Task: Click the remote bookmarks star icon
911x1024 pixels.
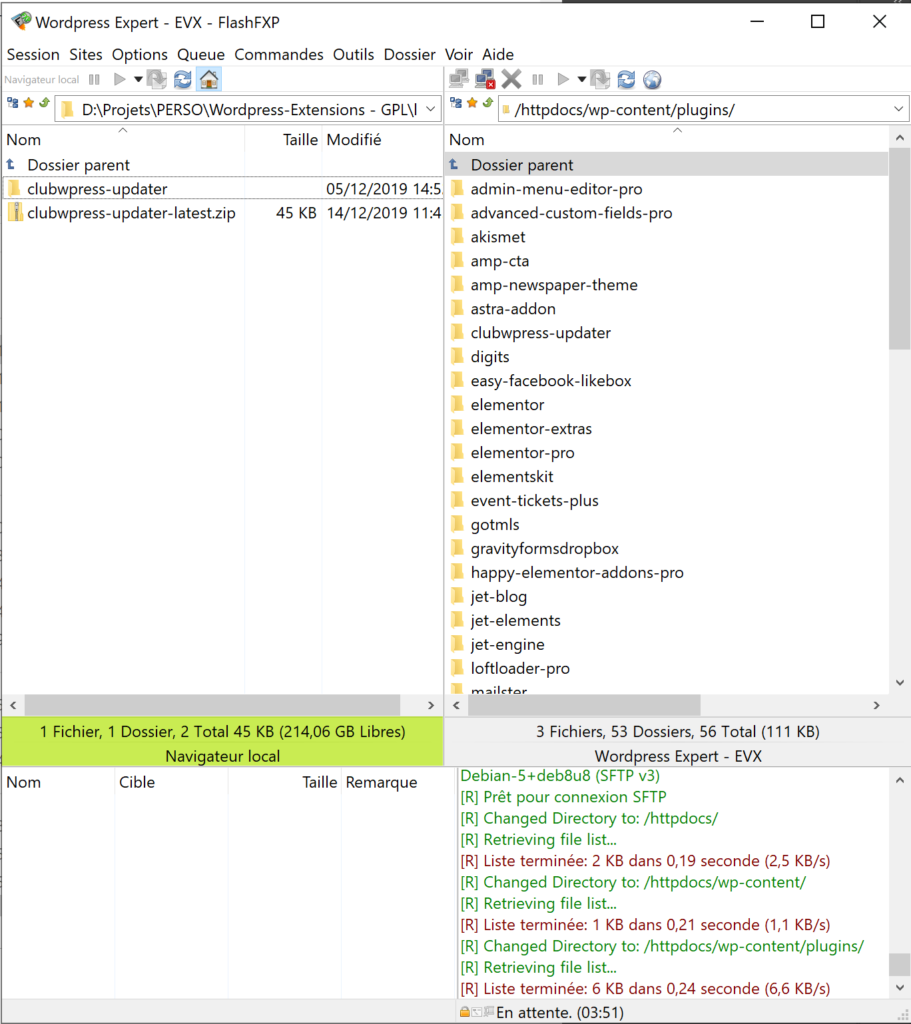Action: 472,103
